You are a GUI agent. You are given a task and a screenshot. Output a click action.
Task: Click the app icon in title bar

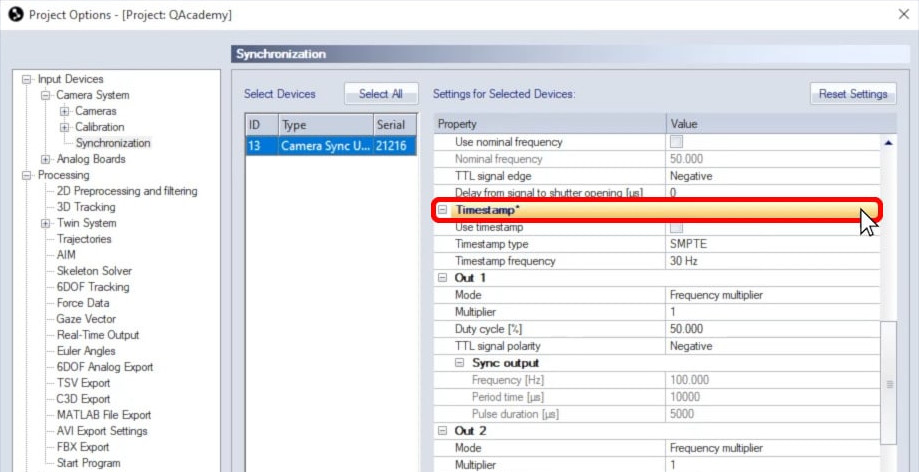(x=15, y=15)
